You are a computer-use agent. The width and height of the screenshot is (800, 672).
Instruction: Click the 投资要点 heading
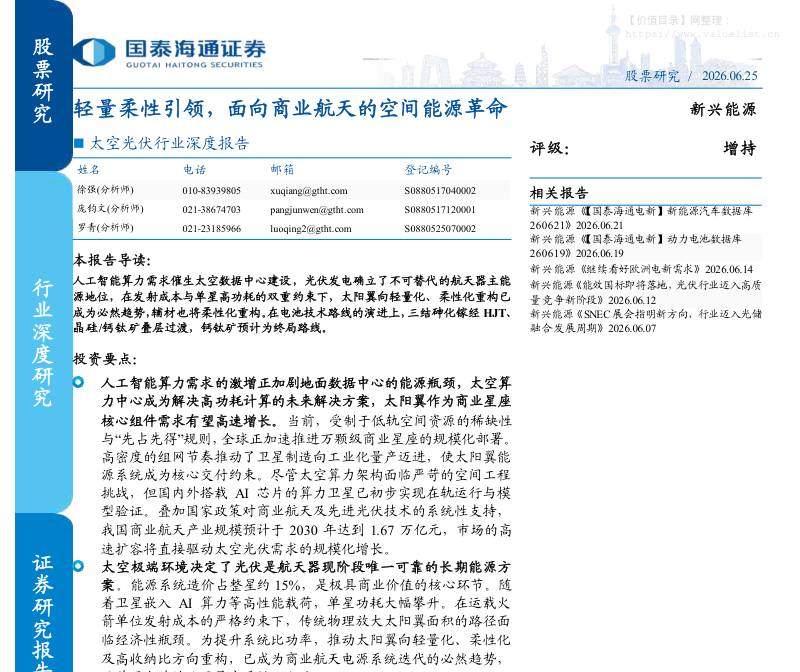105,359
